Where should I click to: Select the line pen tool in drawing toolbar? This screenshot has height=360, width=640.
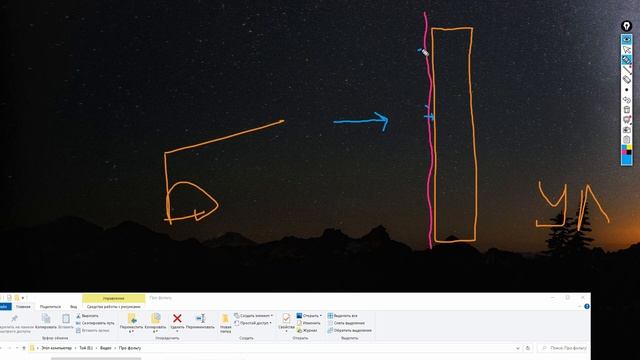pyautogui.click(x=627, y=70)
